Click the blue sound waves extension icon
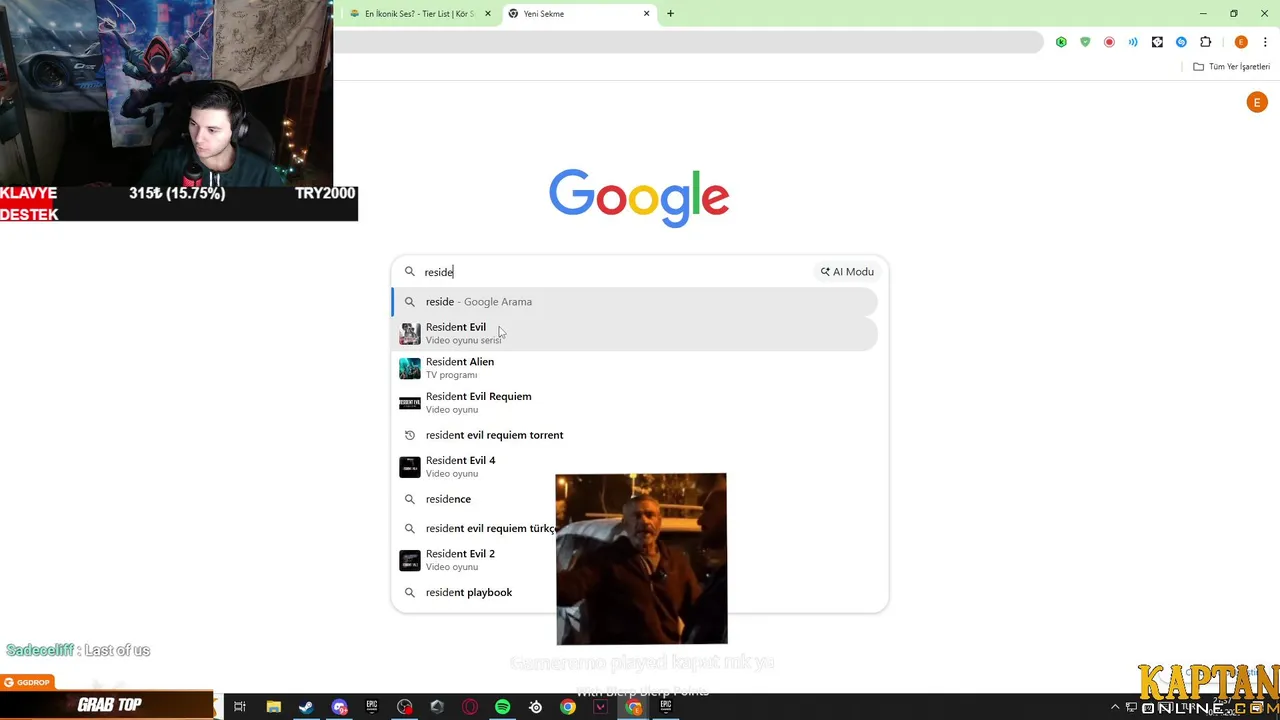 pyautogui.click(x=1133, y=42)
